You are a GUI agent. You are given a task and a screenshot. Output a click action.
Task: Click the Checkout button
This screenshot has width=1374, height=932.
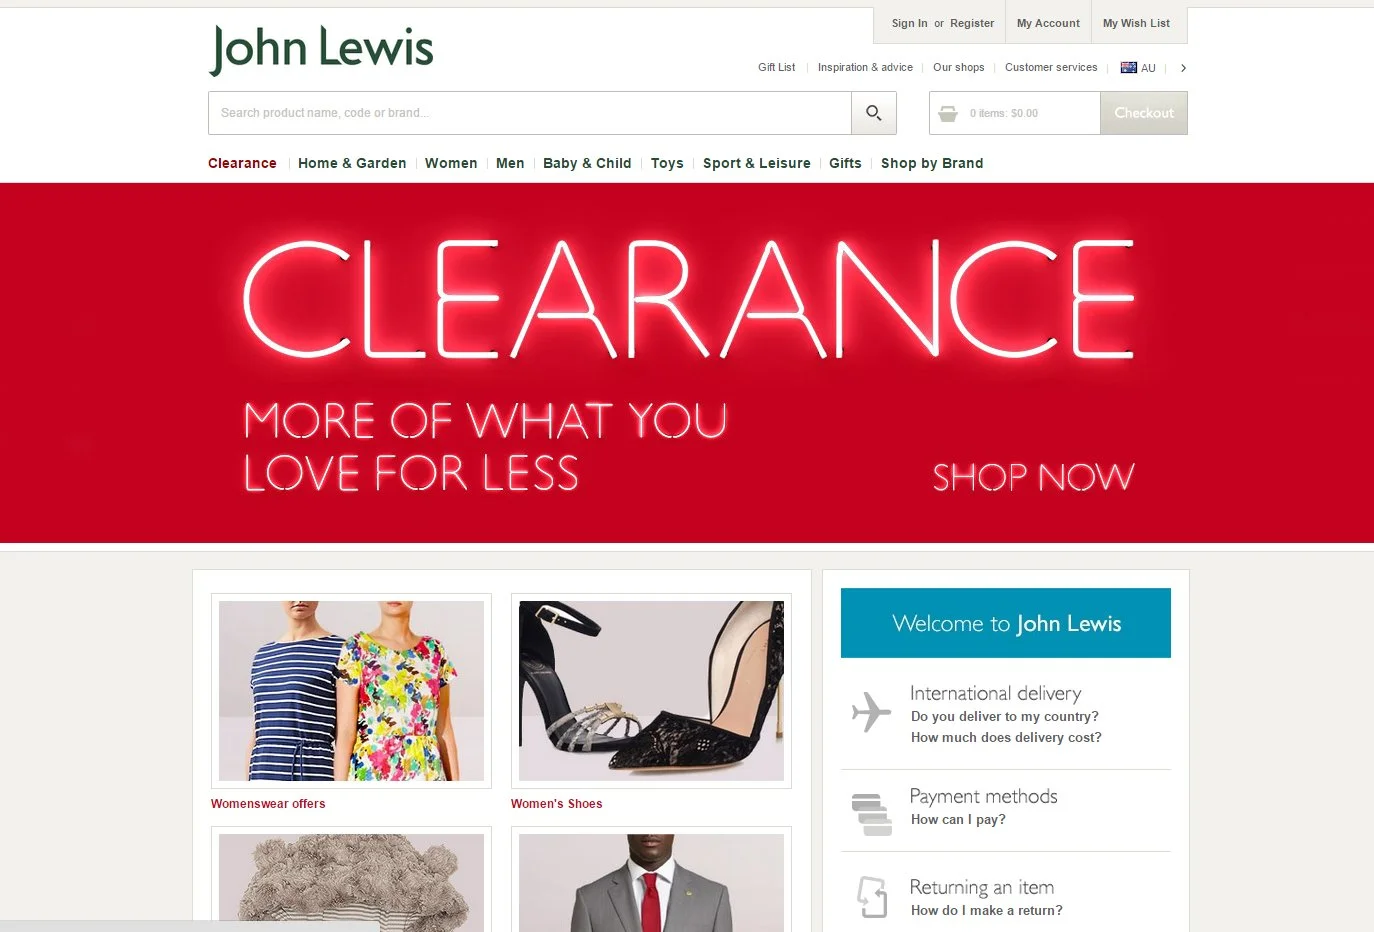(x=1144, y=113)
